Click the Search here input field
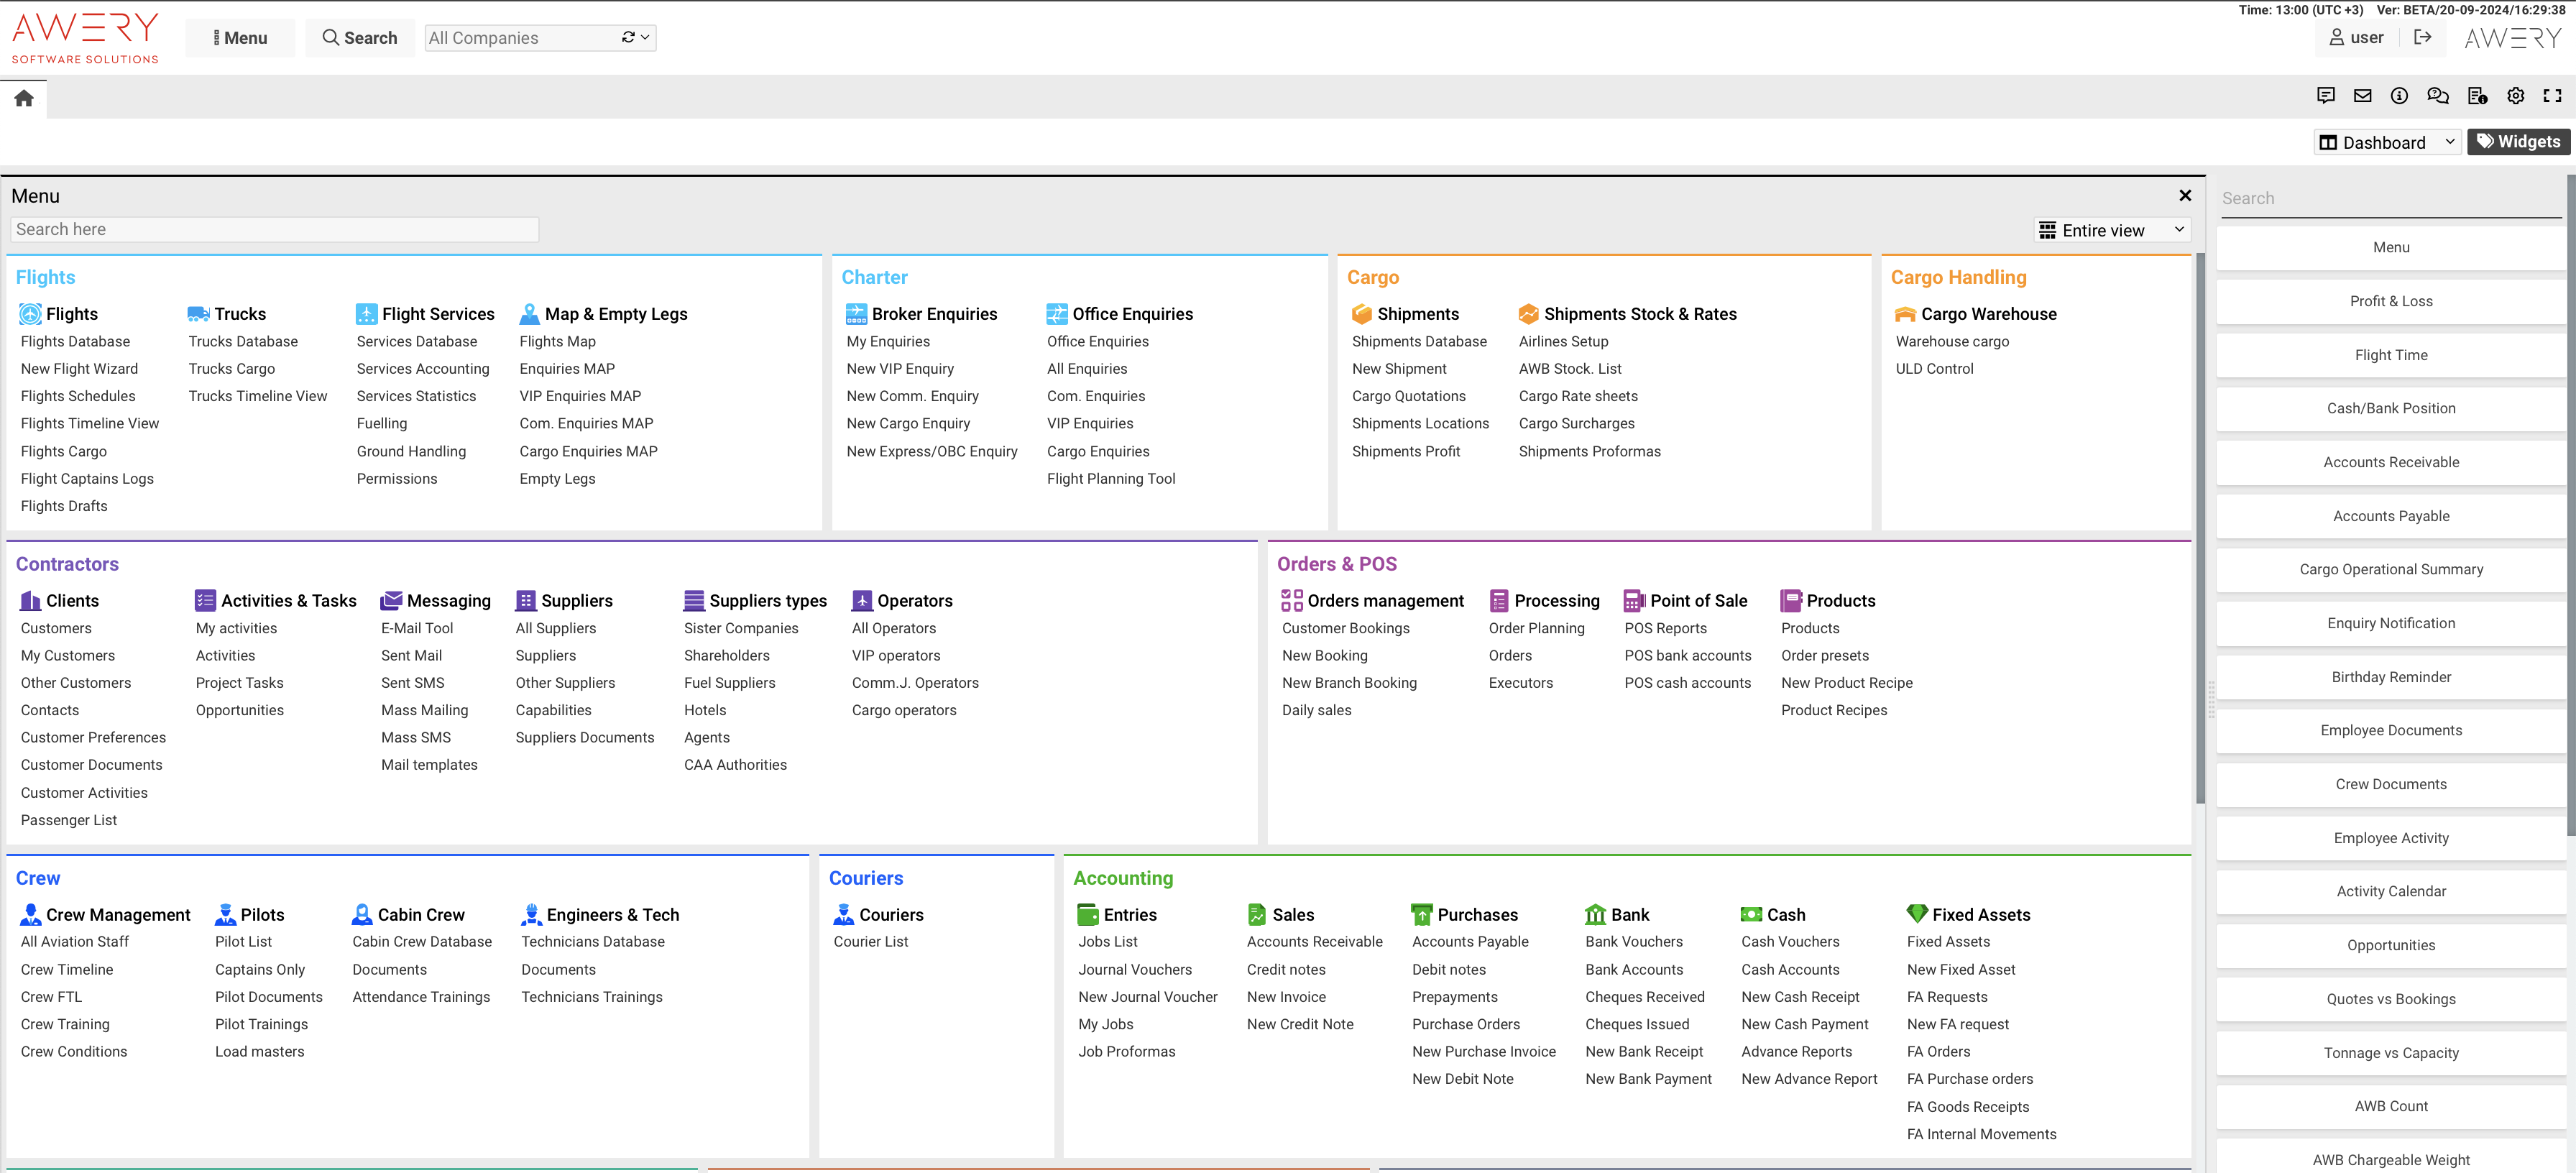This screenshot has height=1173, width=2576. point(275,230)
